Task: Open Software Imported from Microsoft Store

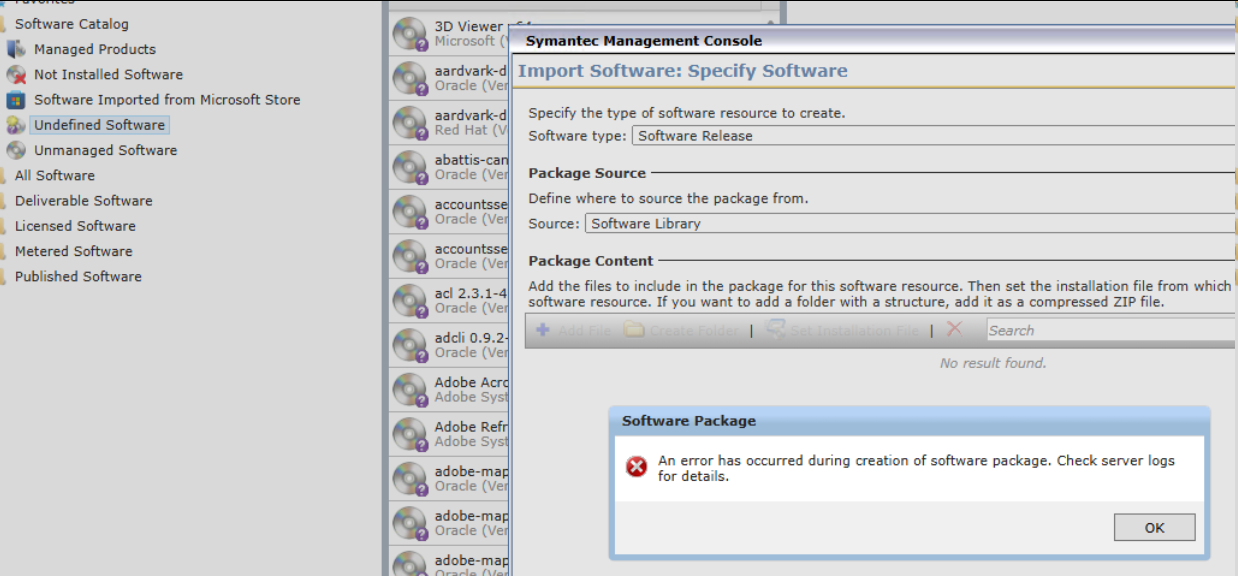Action: (166, 100)
